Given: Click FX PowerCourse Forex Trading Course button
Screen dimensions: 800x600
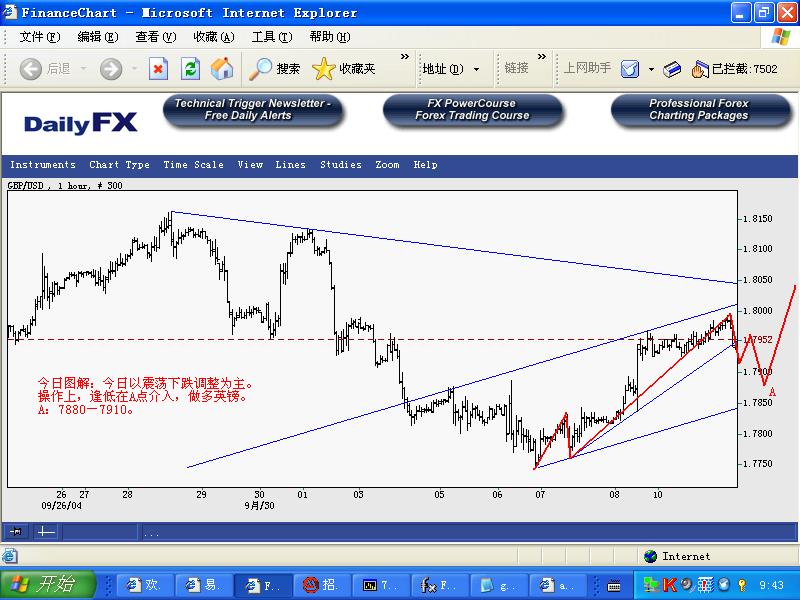Looking at the screenshot, I should [472, 110].
